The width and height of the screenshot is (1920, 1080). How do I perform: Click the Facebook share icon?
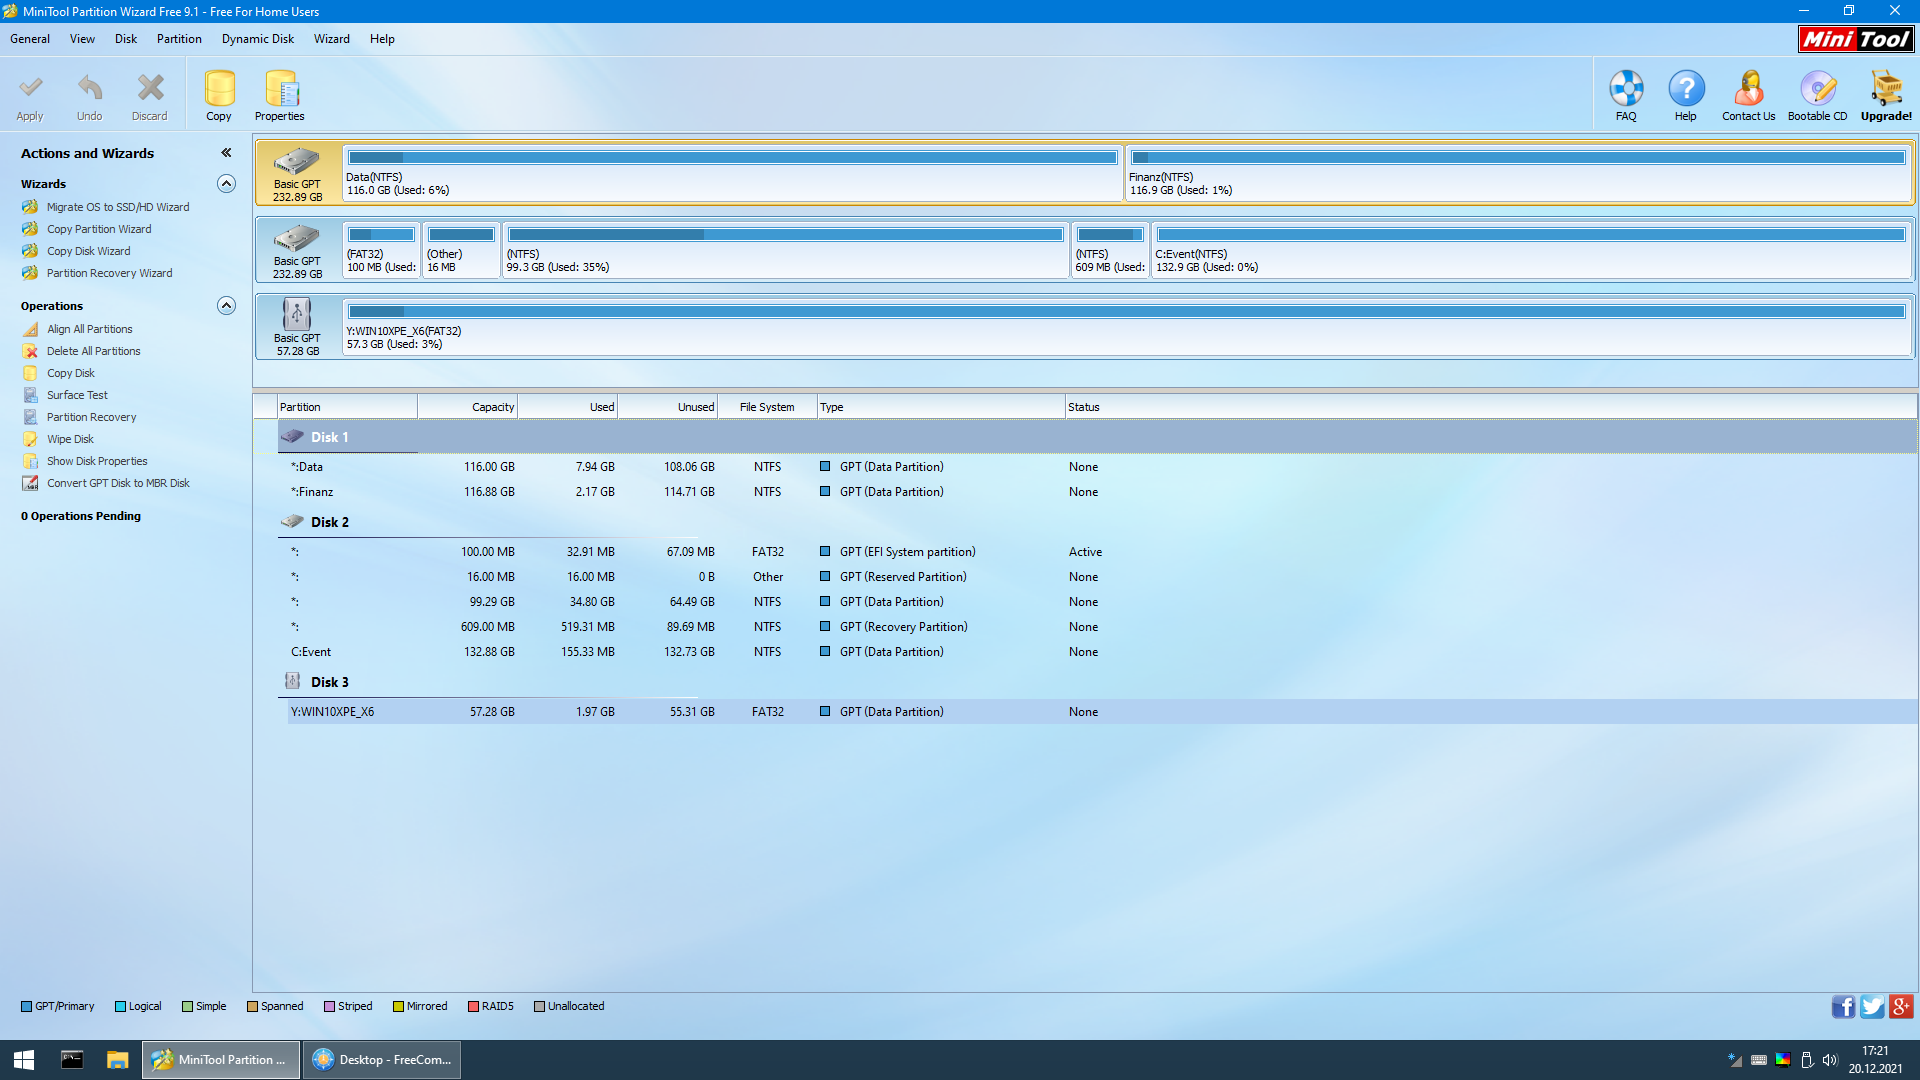[x=1843, y=1007]
